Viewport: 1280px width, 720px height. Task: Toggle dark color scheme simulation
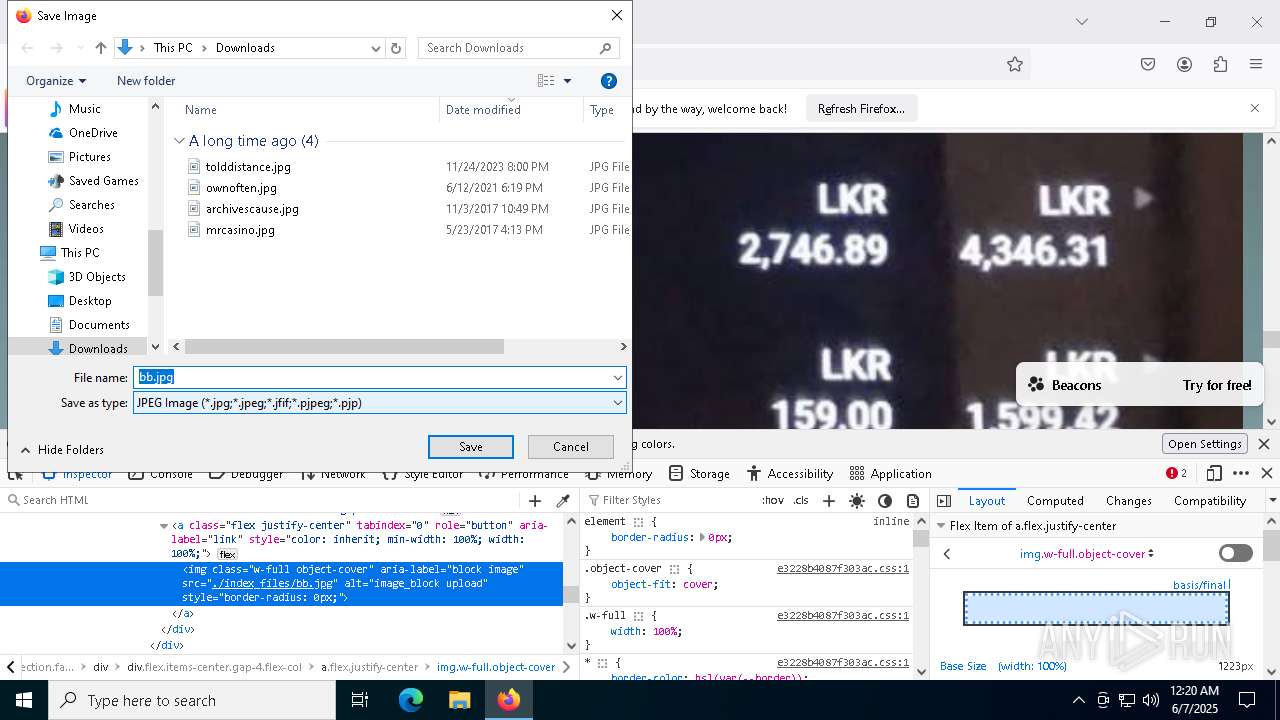pos(885,501)
